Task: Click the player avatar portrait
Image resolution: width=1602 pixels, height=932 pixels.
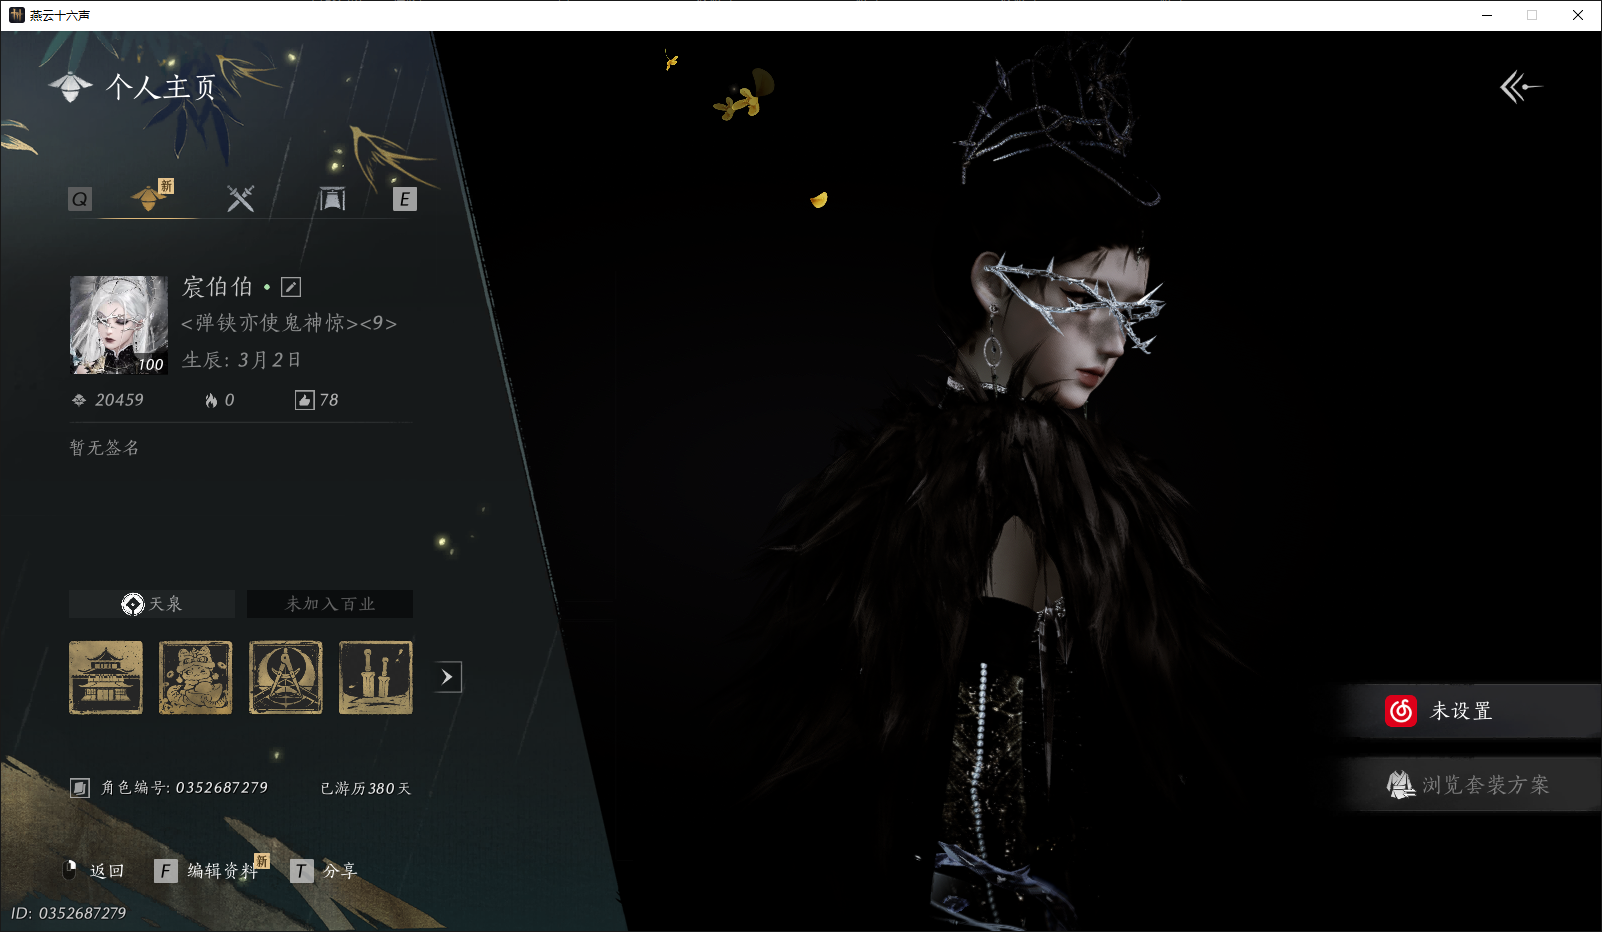Action: [x=119, y=325]
